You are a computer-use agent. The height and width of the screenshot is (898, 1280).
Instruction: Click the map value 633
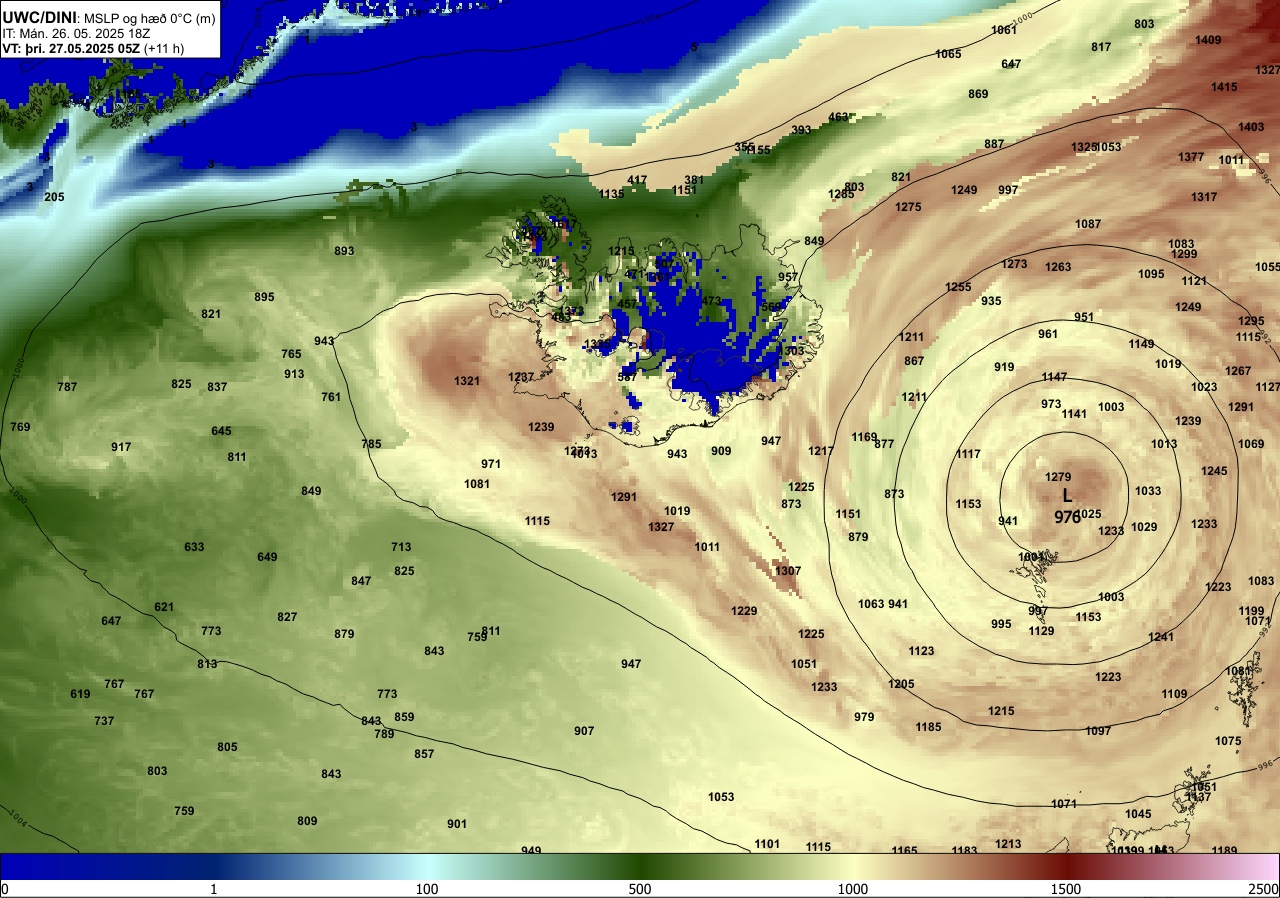(x=194, y=547)
